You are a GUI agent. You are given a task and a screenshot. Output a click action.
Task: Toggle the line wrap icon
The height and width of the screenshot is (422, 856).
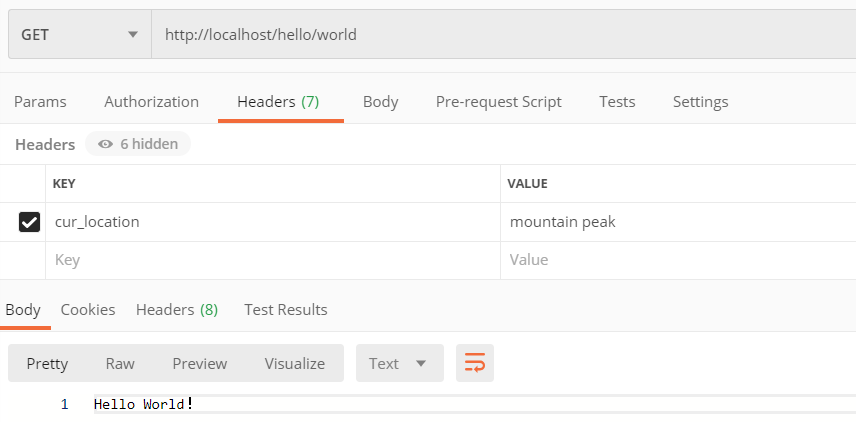click(475, 363)
